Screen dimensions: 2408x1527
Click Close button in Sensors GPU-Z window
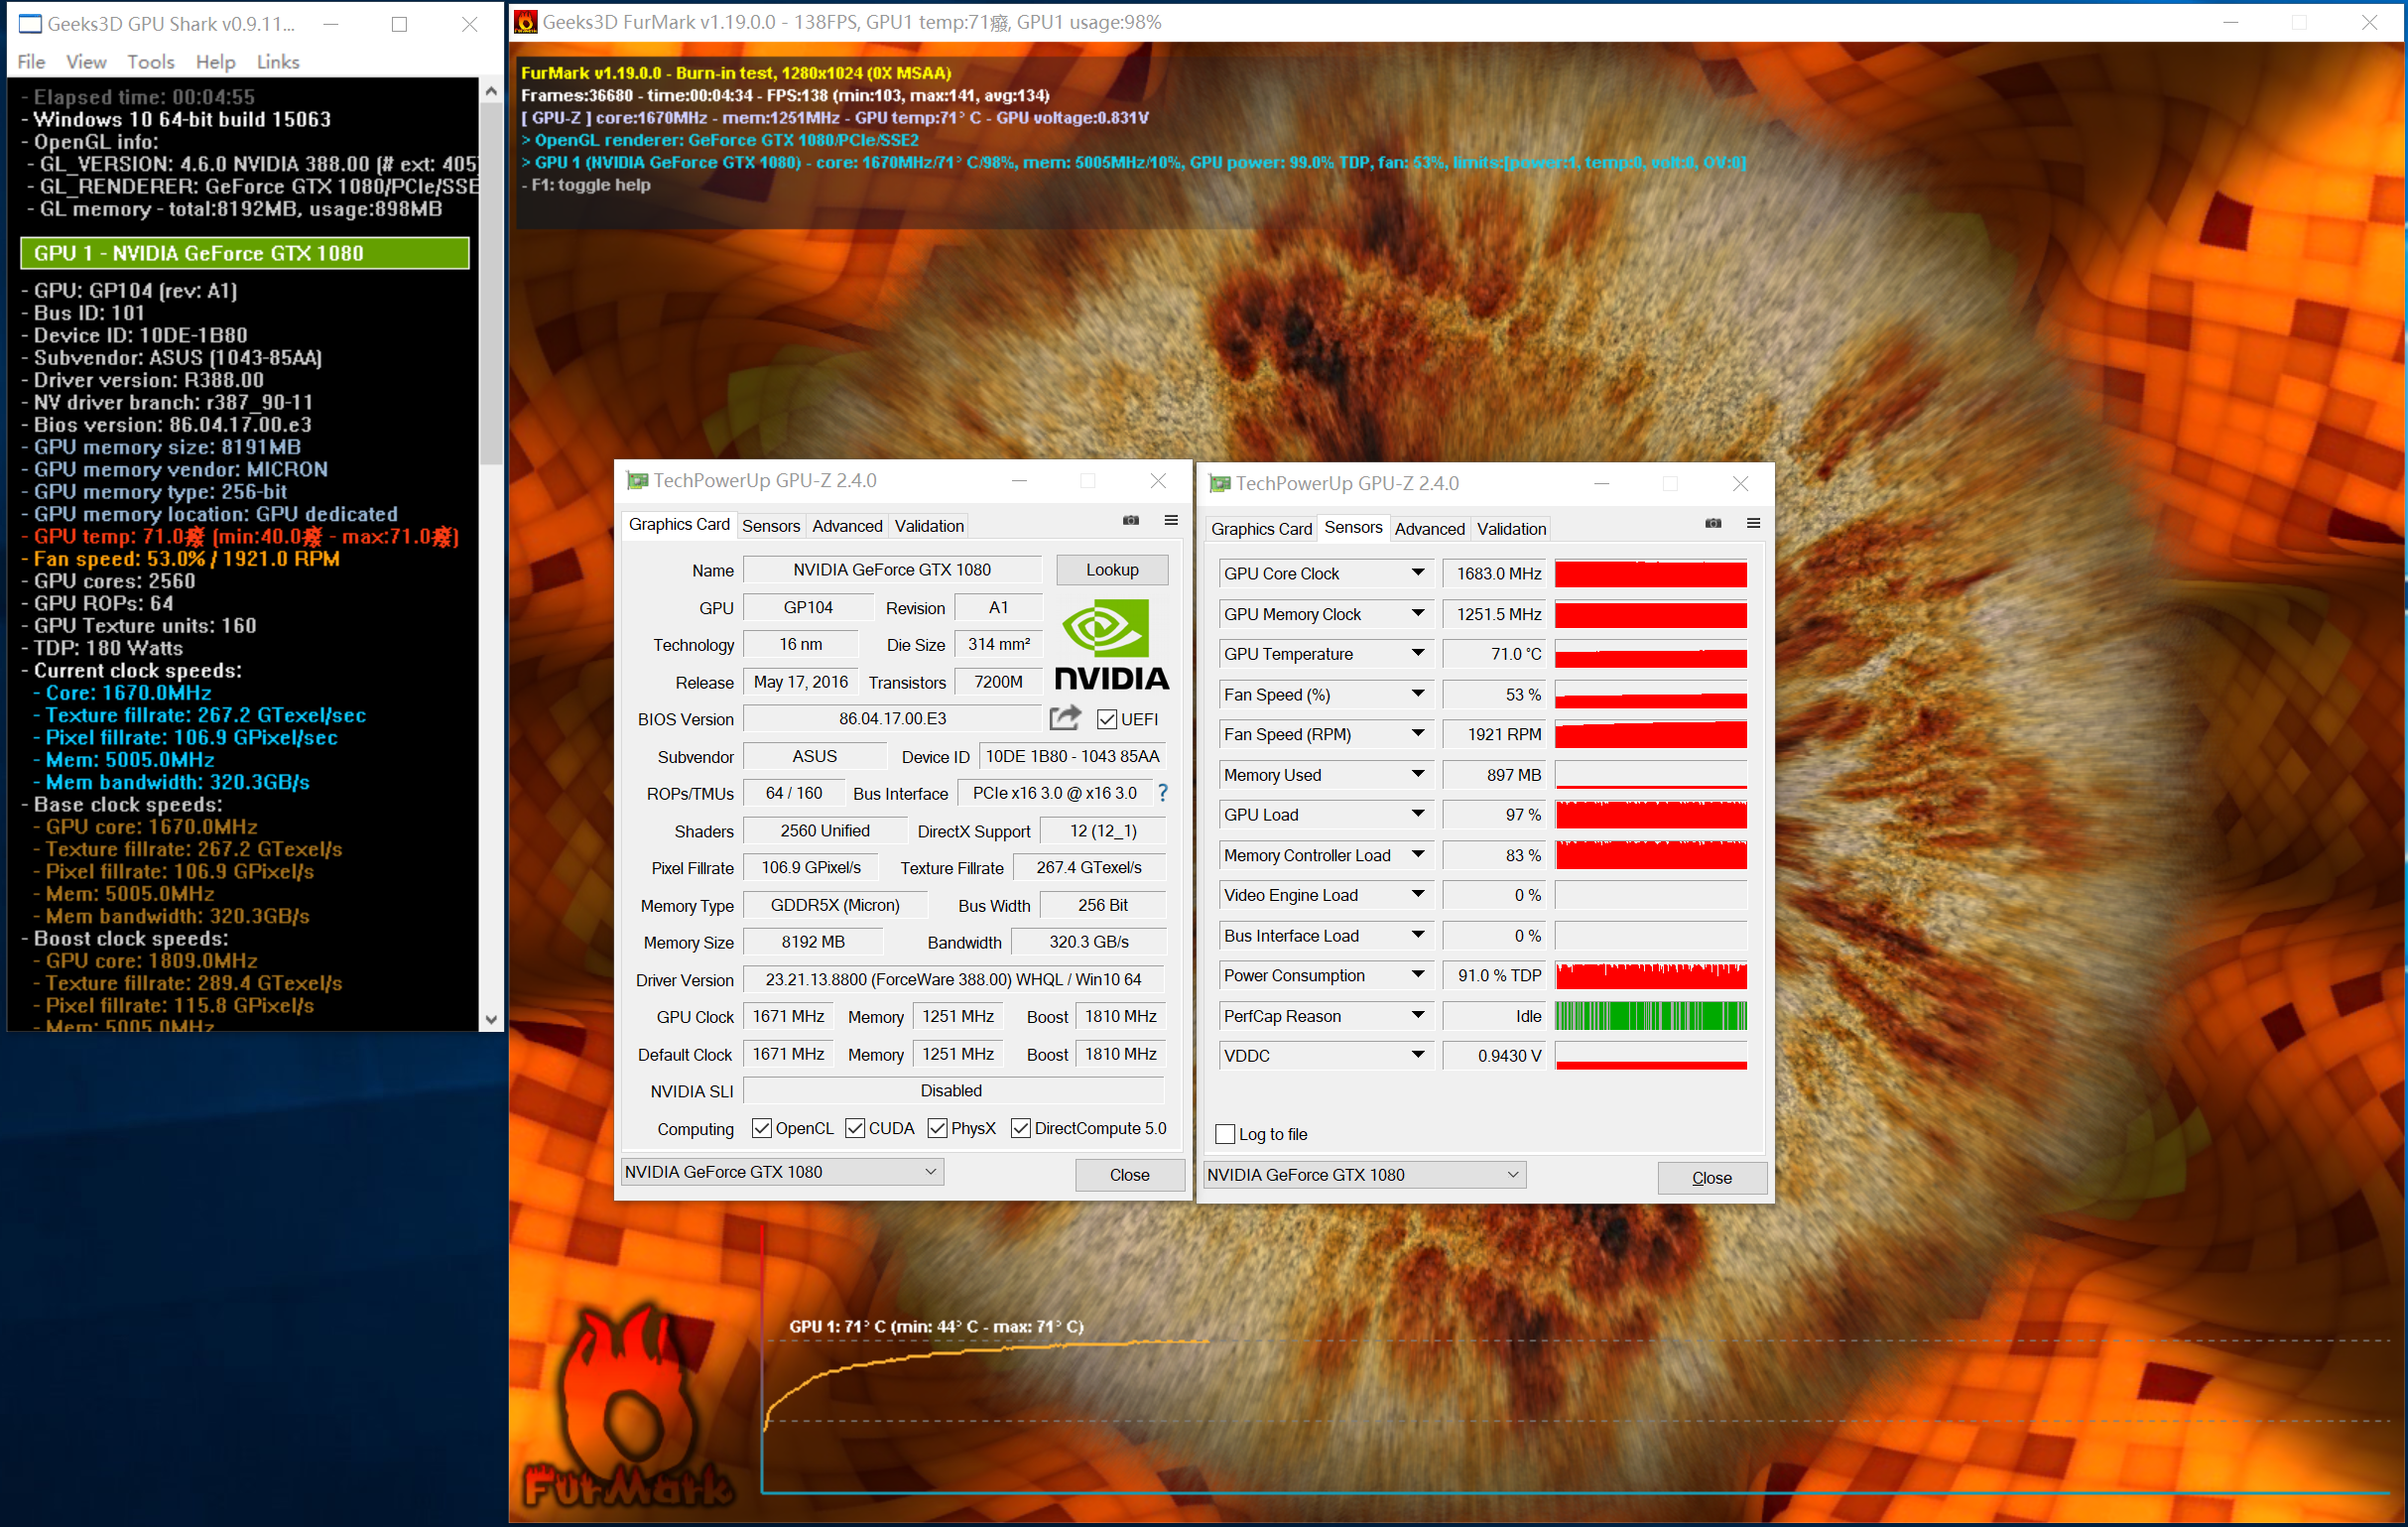(1711, 1177)
